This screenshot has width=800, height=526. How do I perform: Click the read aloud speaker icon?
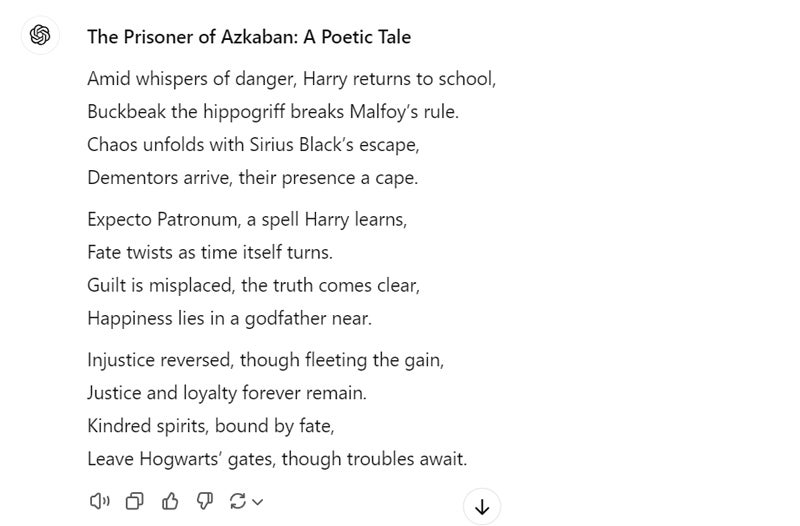[99, 501]
